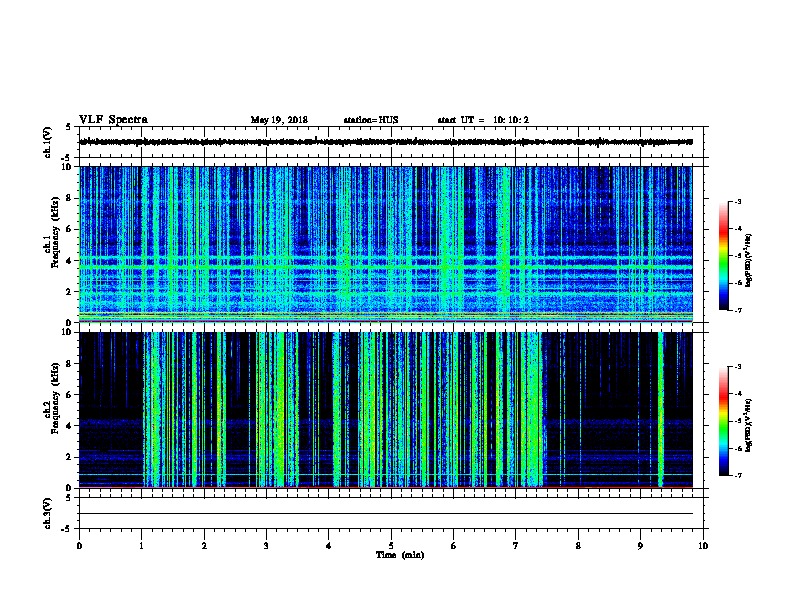Click the bright band near 7 min in ch.1 spectrogram
Viewport: 792px width, 612px height.
504,244
